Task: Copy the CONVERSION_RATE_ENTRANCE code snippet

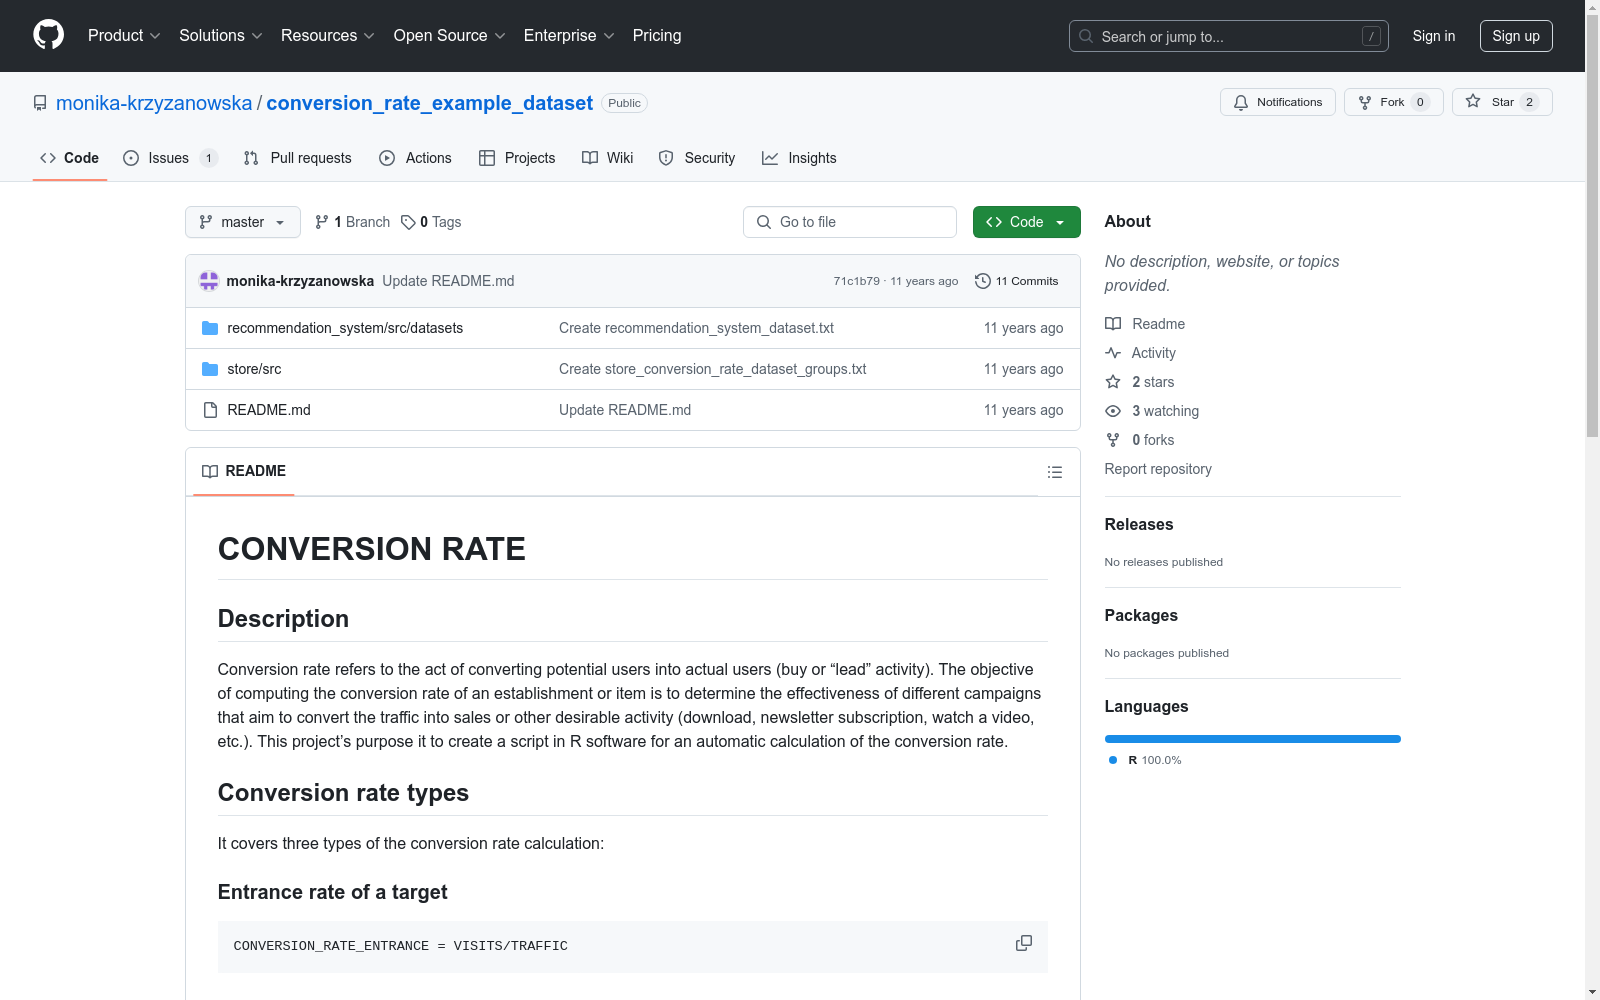Action: tap(1023, 944)
